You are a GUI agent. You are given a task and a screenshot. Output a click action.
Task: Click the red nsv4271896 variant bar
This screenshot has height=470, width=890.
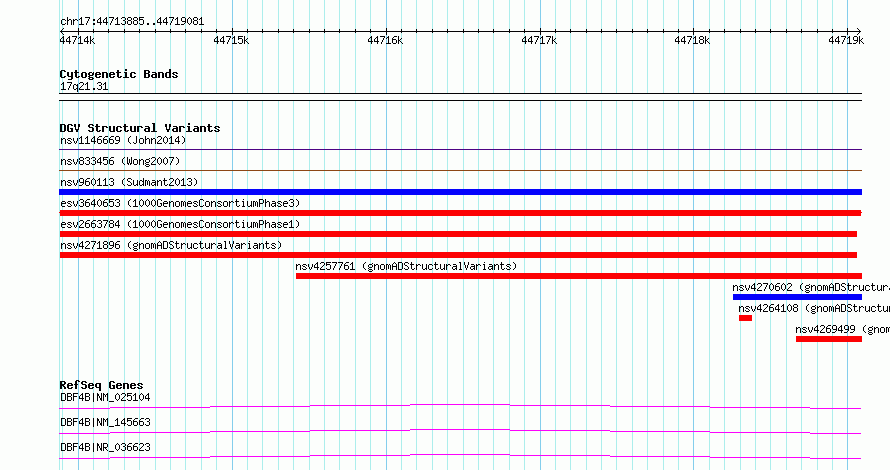(x=458, y=255)
